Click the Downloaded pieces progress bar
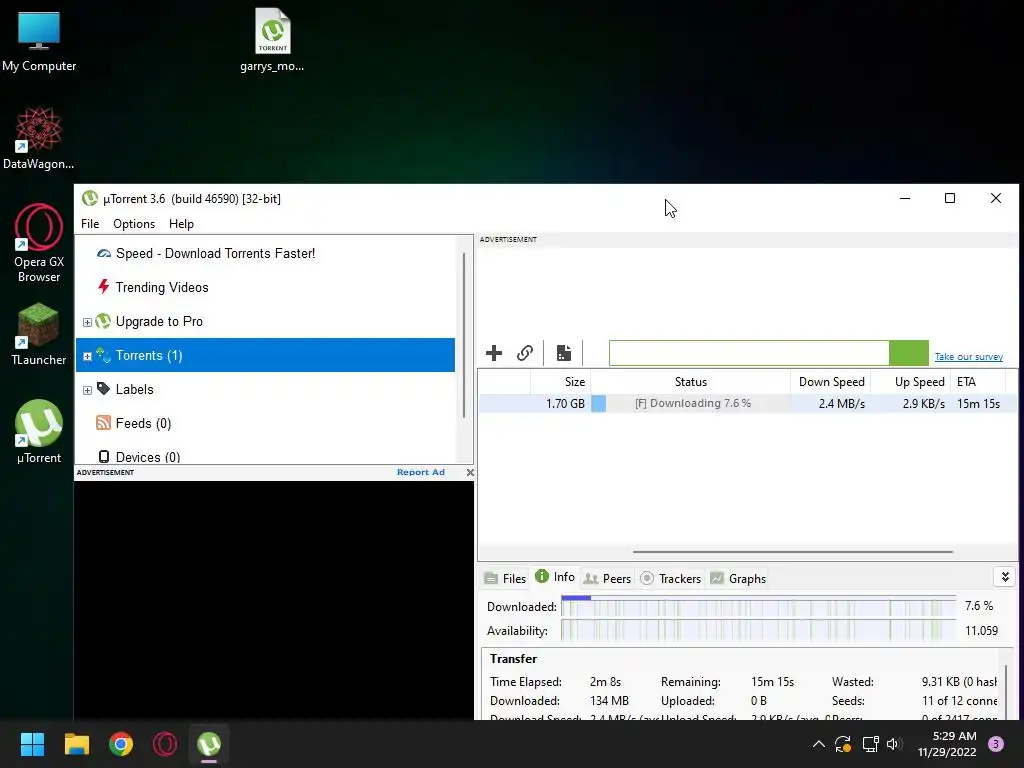 tap(758, 607)
